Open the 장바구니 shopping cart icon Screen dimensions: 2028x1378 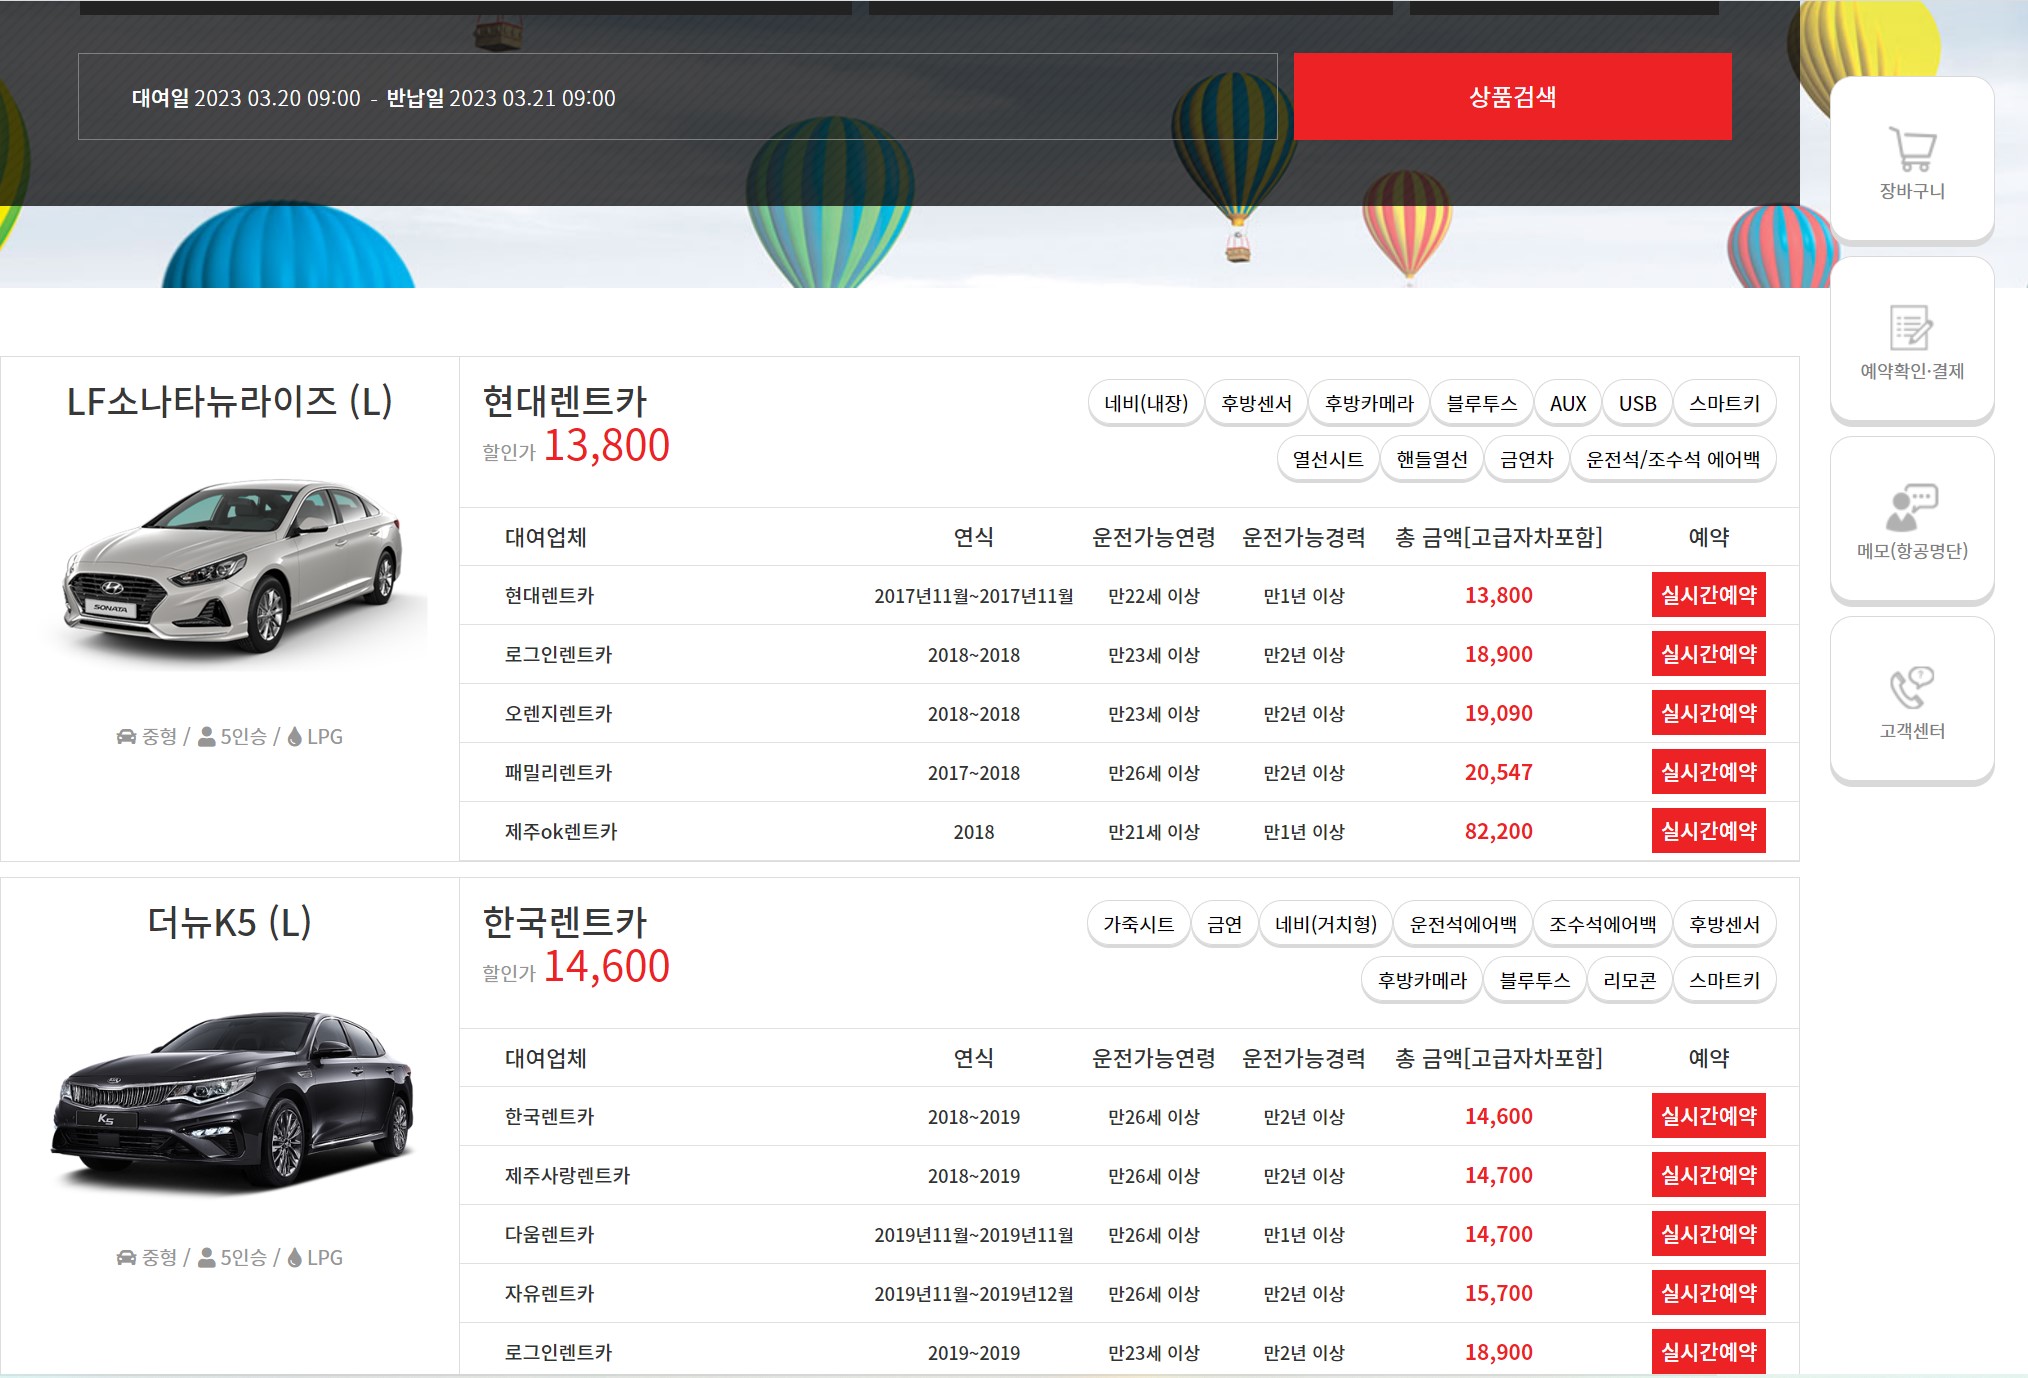[x=1912, y=150]
